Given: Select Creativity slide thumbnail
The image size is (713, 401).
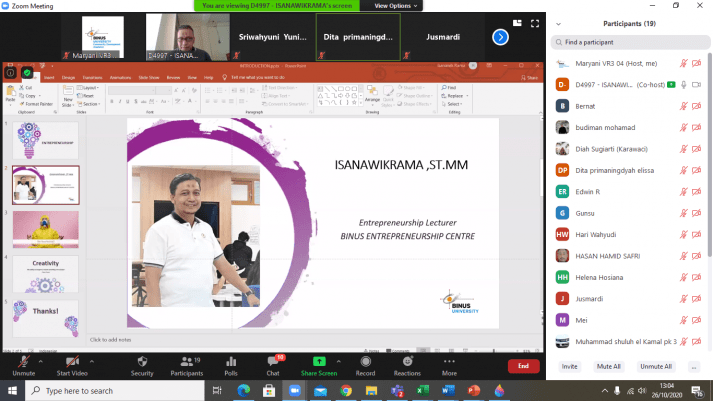Looking at the screenshot, I should [x=45, y=274].
